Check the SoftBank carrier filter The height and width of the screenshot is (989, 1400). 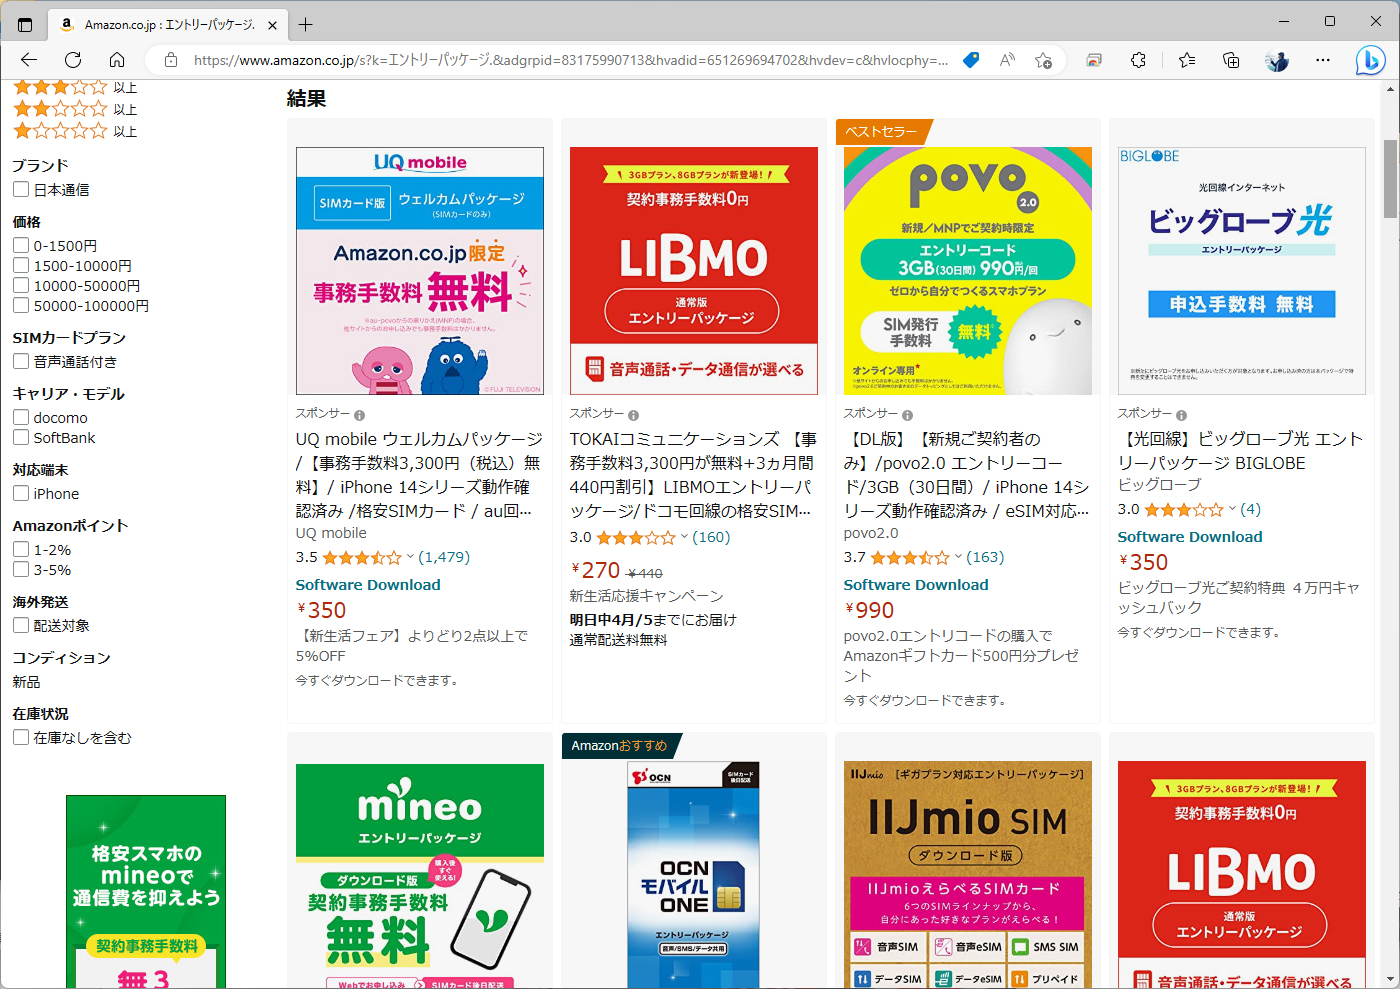pos(20,437)
